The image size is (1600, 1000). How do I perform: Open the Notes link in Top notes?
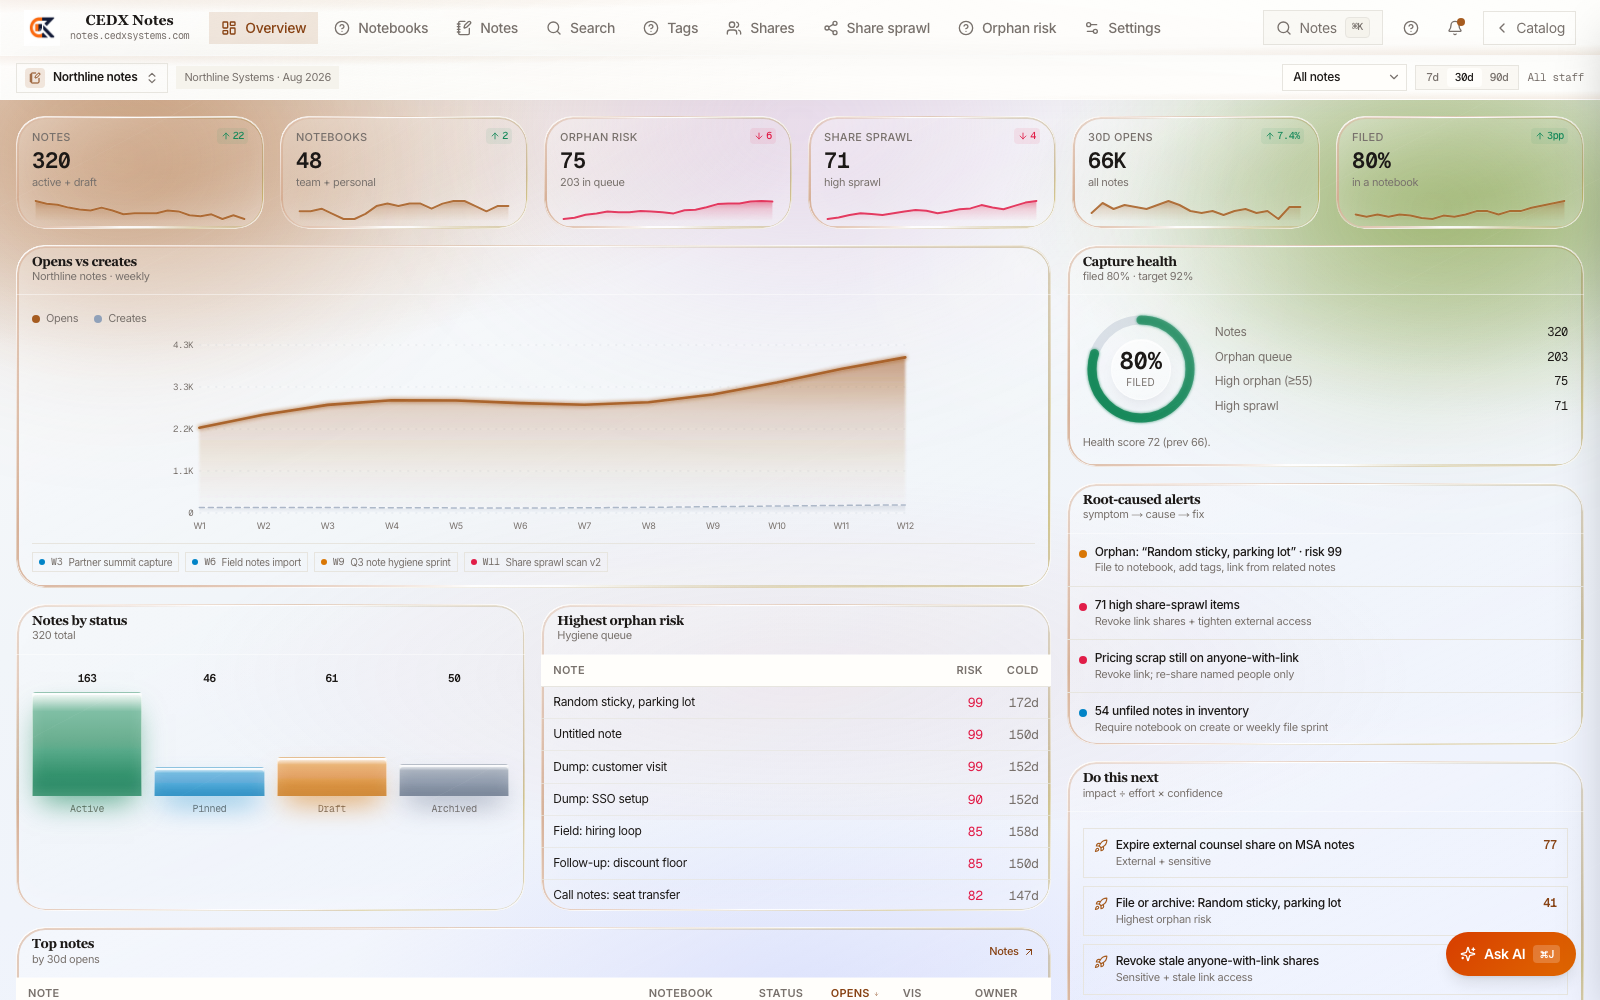pos(1011,952)
